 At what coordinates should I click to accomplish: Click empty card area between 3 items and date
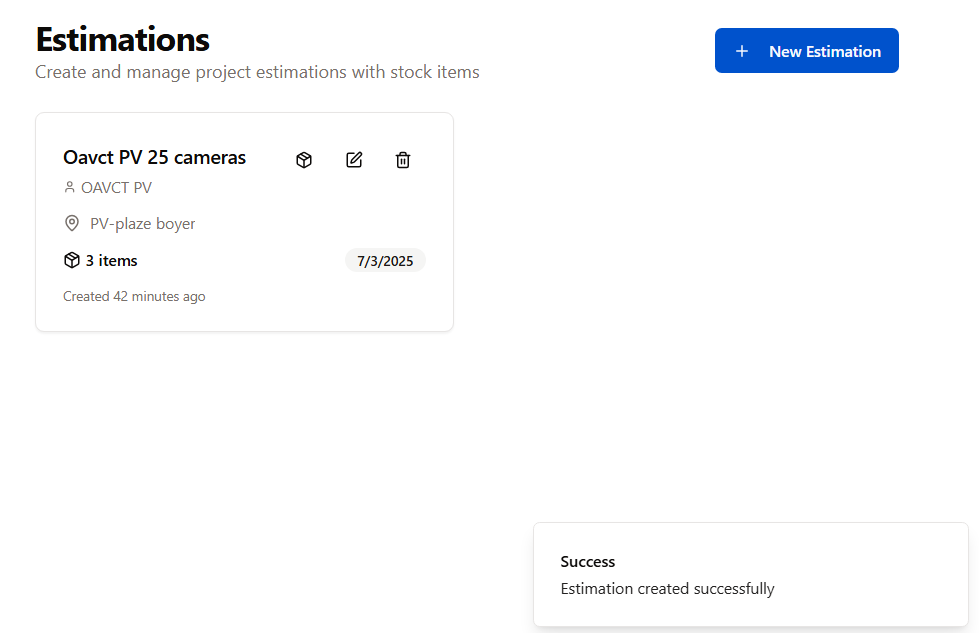tap(240, 261)
